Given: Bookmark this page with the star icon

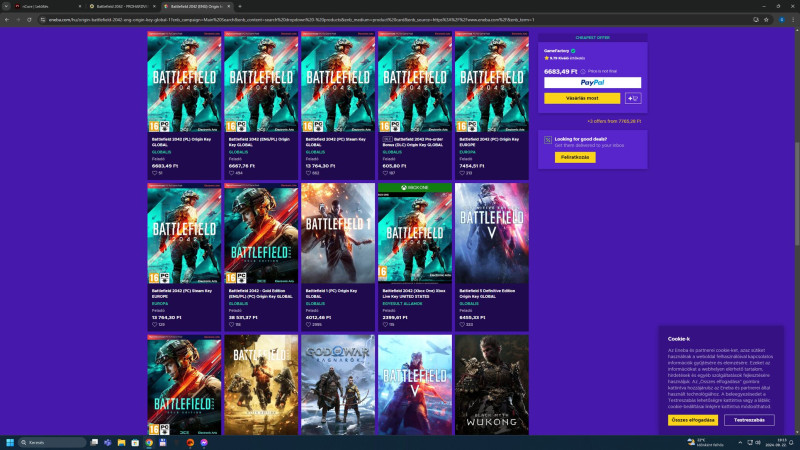Looking at the screenshot, I should tap(766, 20).
